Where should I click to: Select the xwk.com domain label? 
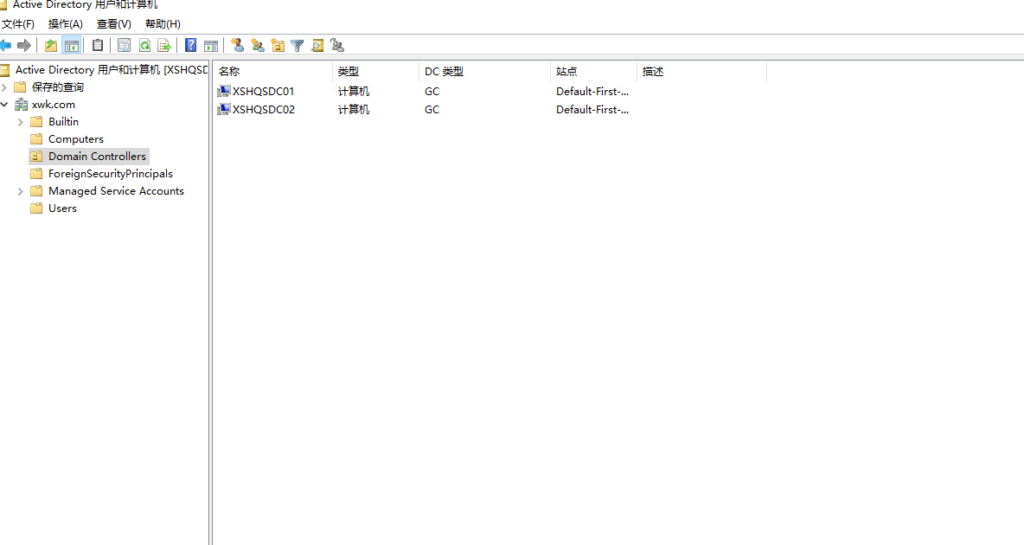(54, 104)
